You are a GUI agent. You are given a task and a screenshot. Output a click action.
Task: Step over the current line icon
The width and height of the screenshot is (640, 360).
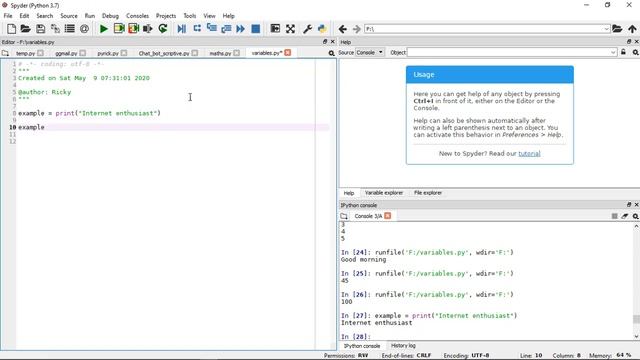click(x=197, y=29)
